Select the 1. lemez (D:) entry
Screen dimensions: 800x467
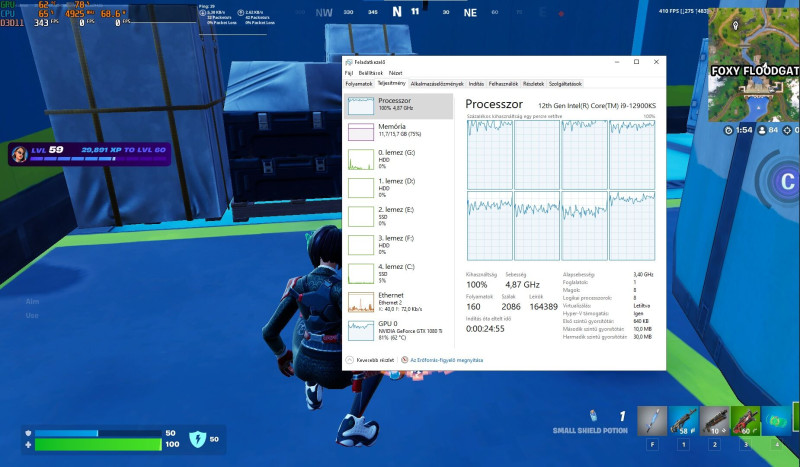tap(398, 188)
